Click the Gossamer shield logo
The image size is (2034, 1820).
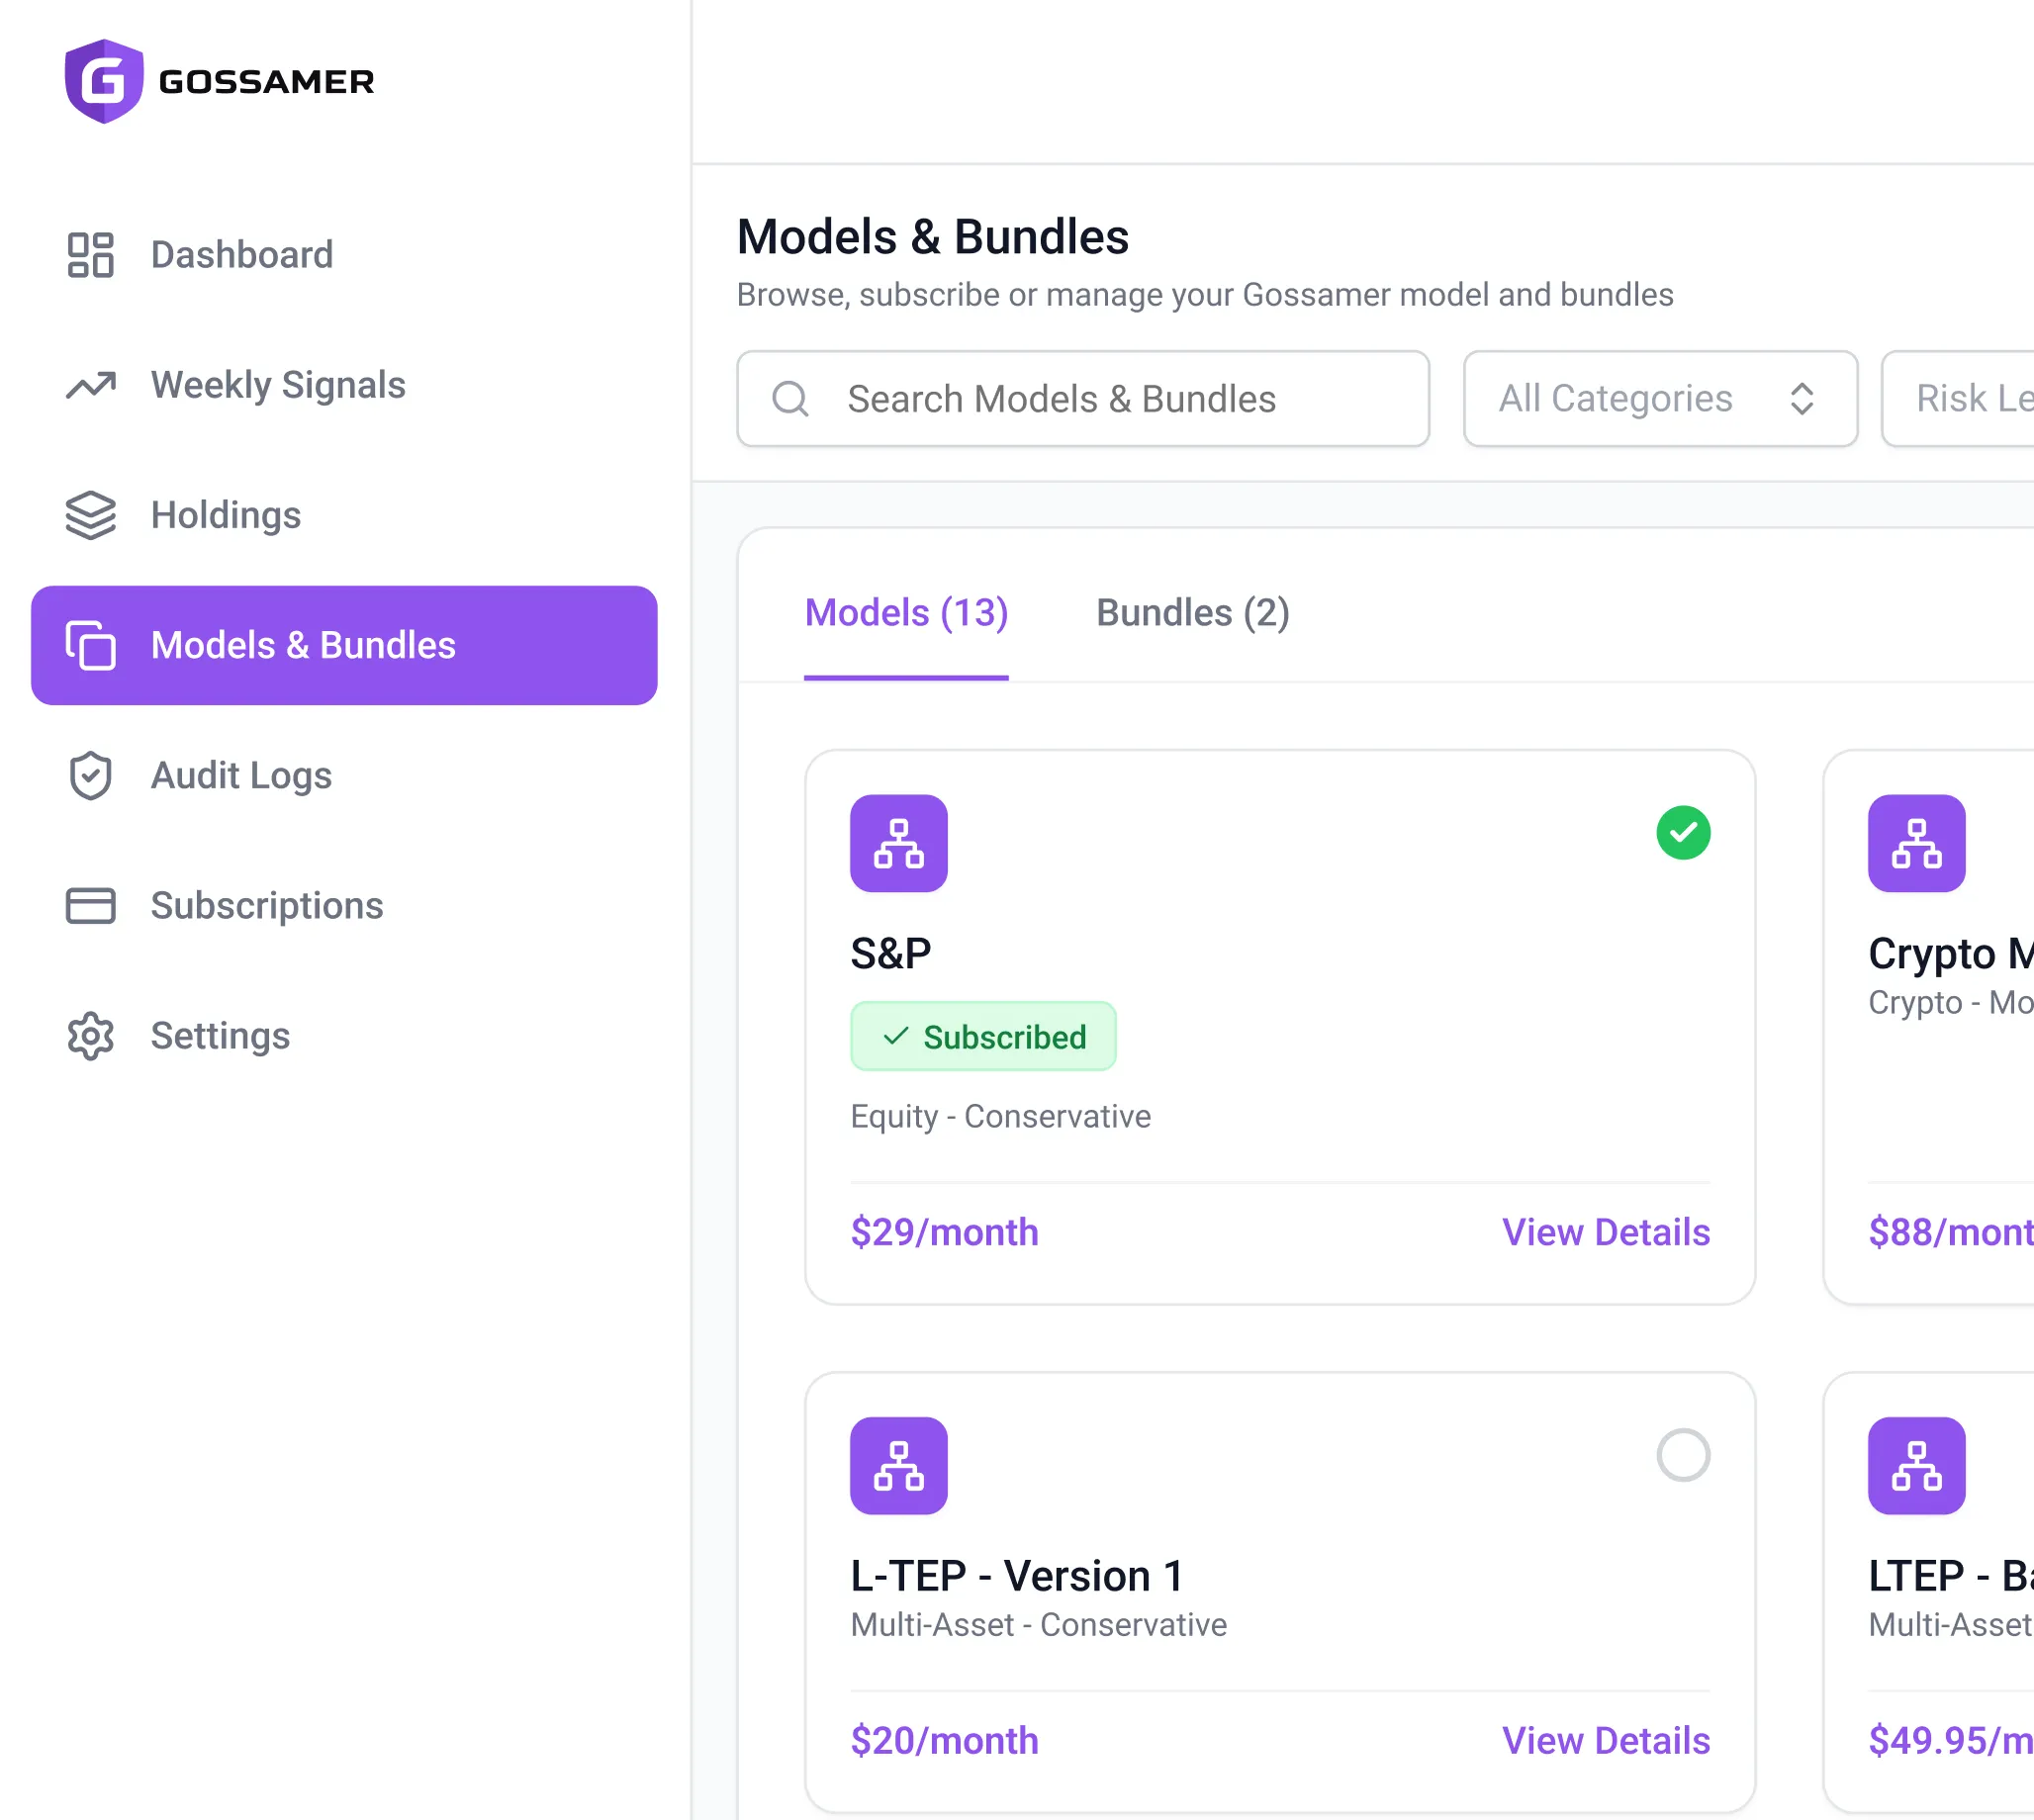coord(104,81)
